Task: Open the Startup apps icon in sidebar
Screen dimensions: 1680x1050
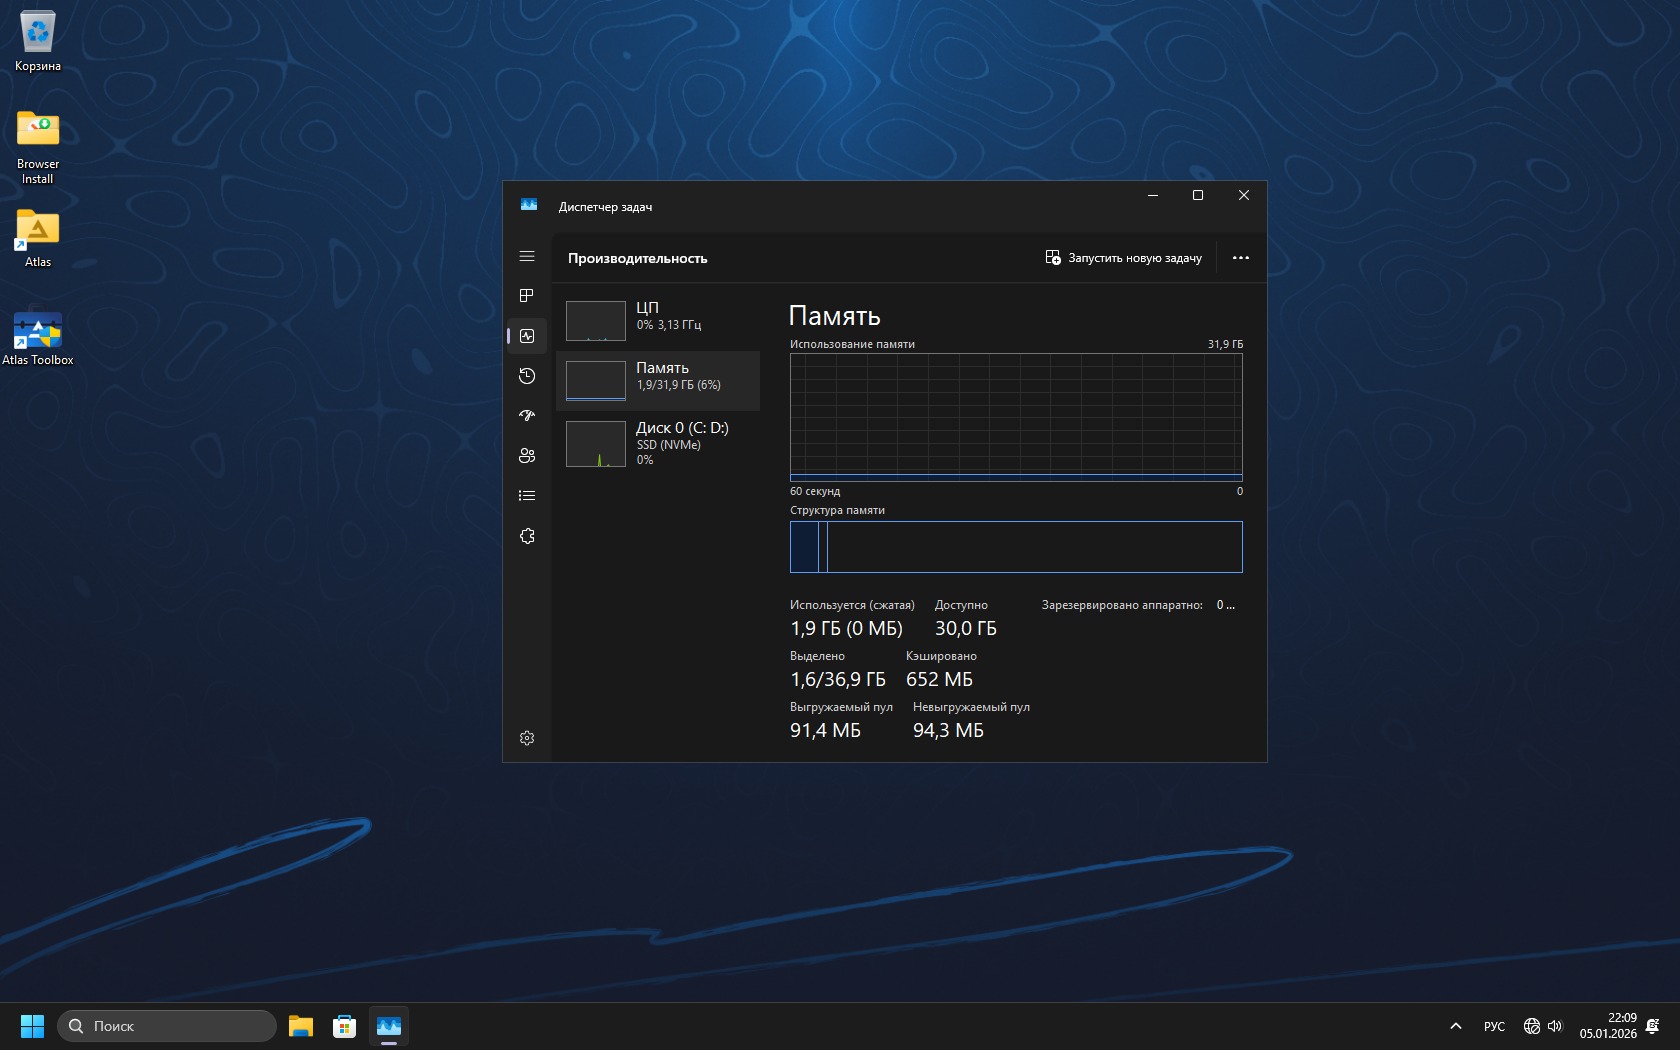Action: pos(527,416)
